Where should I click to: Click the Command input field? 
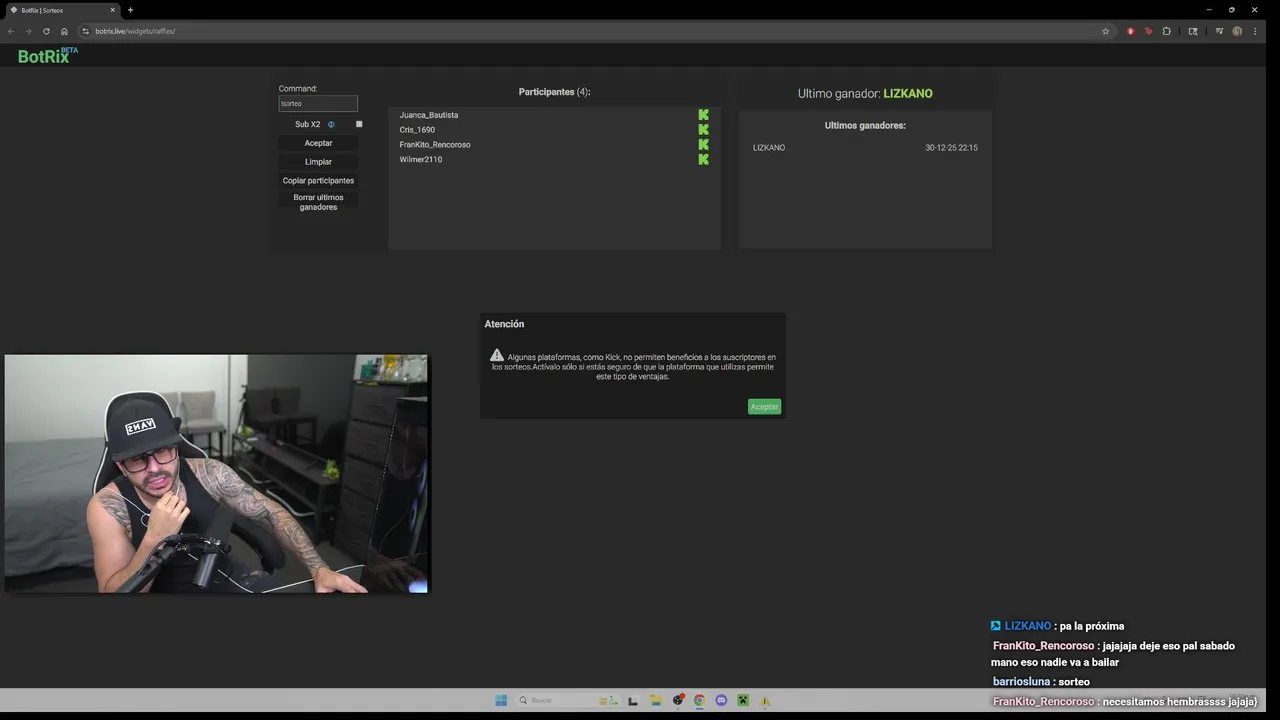coord(318,103)
